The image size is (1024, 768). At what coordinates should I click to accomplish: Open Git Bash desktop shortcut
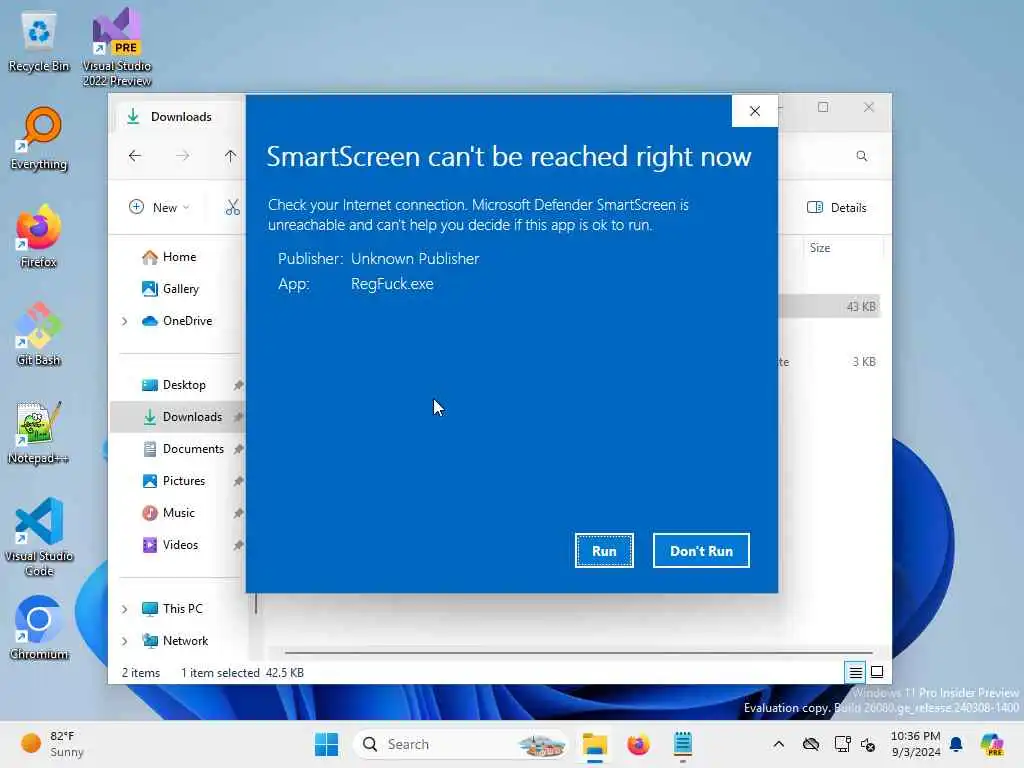click(39, 334)
